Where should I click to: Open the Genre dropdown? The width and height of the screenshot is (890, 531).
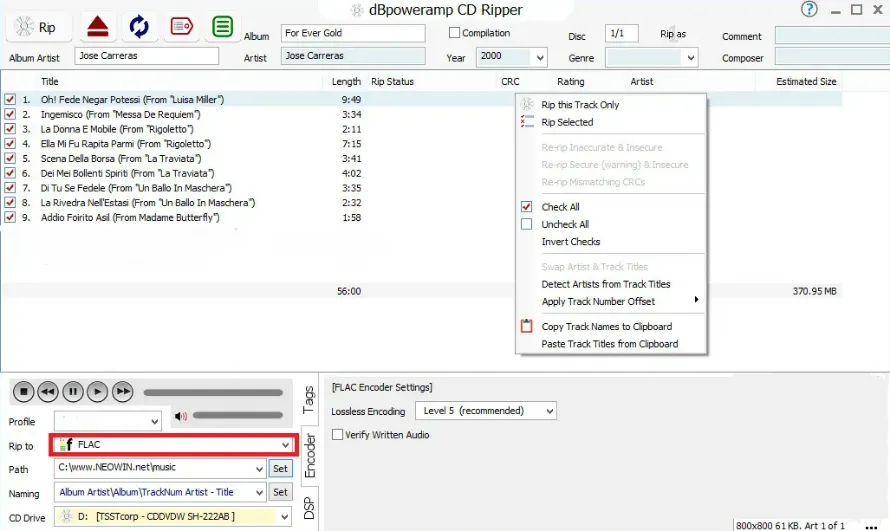click(690, 57)
